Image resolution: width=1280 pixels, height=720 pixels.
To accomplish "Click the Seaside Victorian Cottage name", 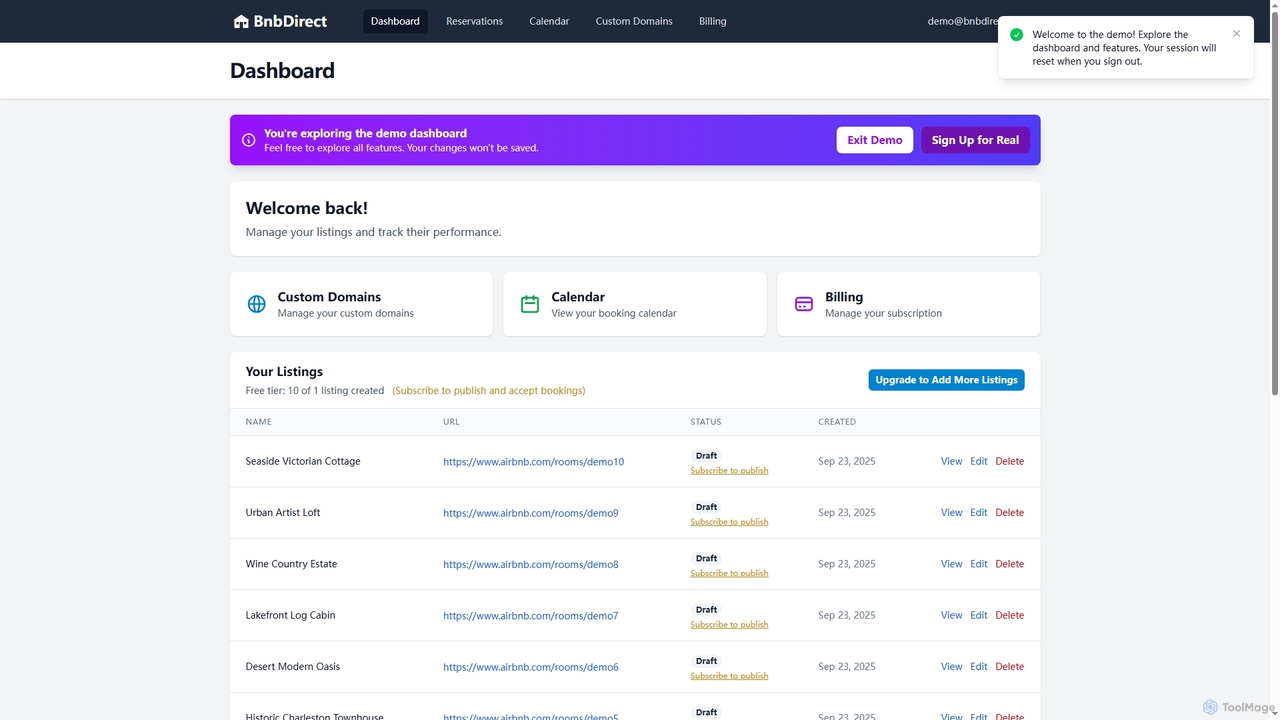I will pyautogui.click(x=303, y=461).
